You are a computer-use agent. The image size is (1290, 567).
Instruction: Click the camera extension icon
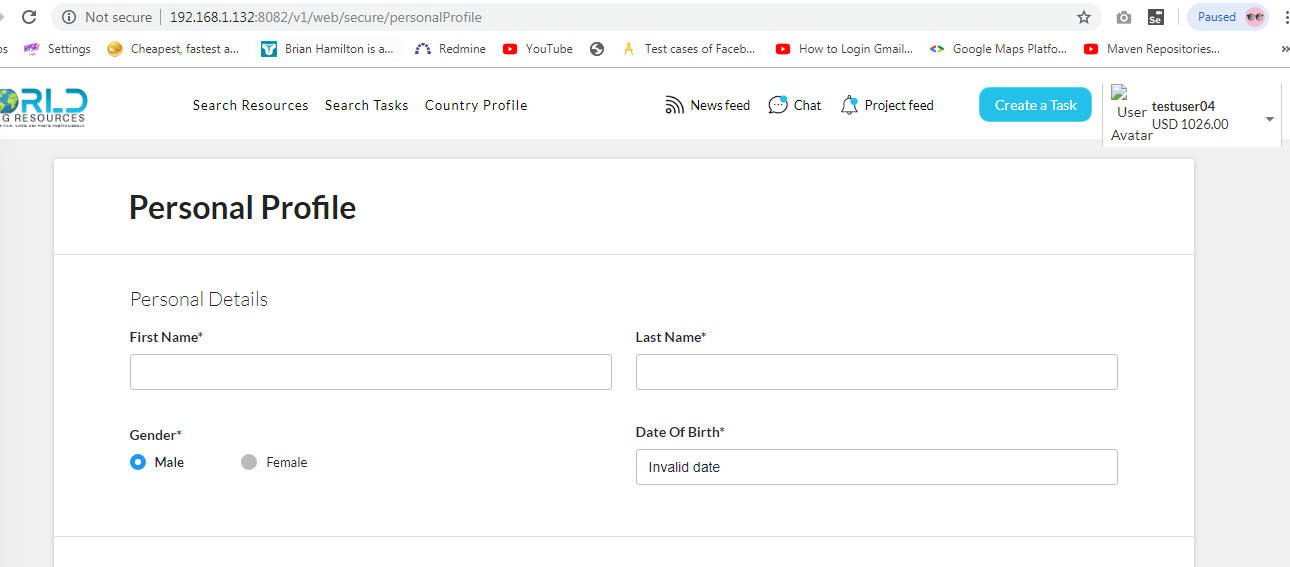click(1124, 17)
